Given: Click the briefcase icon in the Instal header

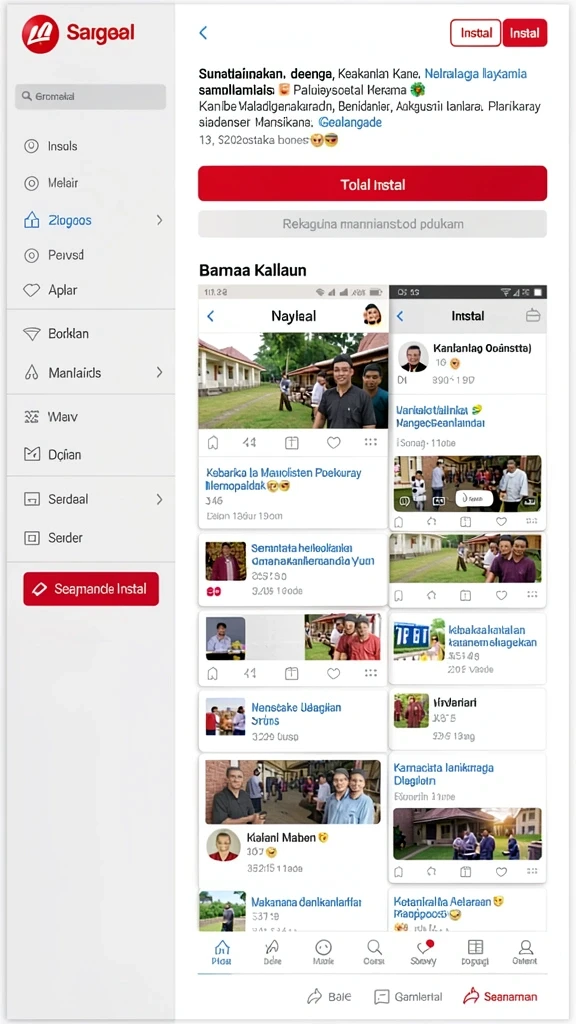Looking at the screenshot, I should [x=533, y=315].
